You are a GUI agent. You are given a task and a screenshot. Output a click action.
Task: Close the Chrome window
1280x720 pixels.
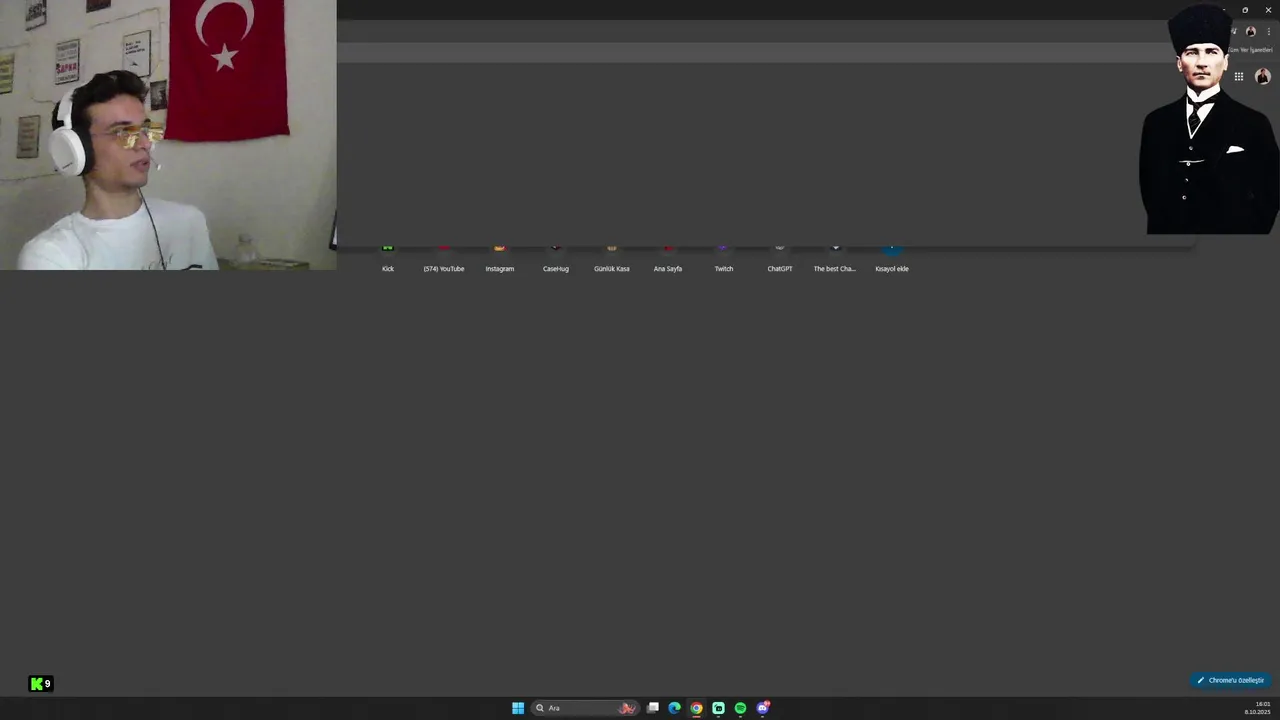(1268, 10)
